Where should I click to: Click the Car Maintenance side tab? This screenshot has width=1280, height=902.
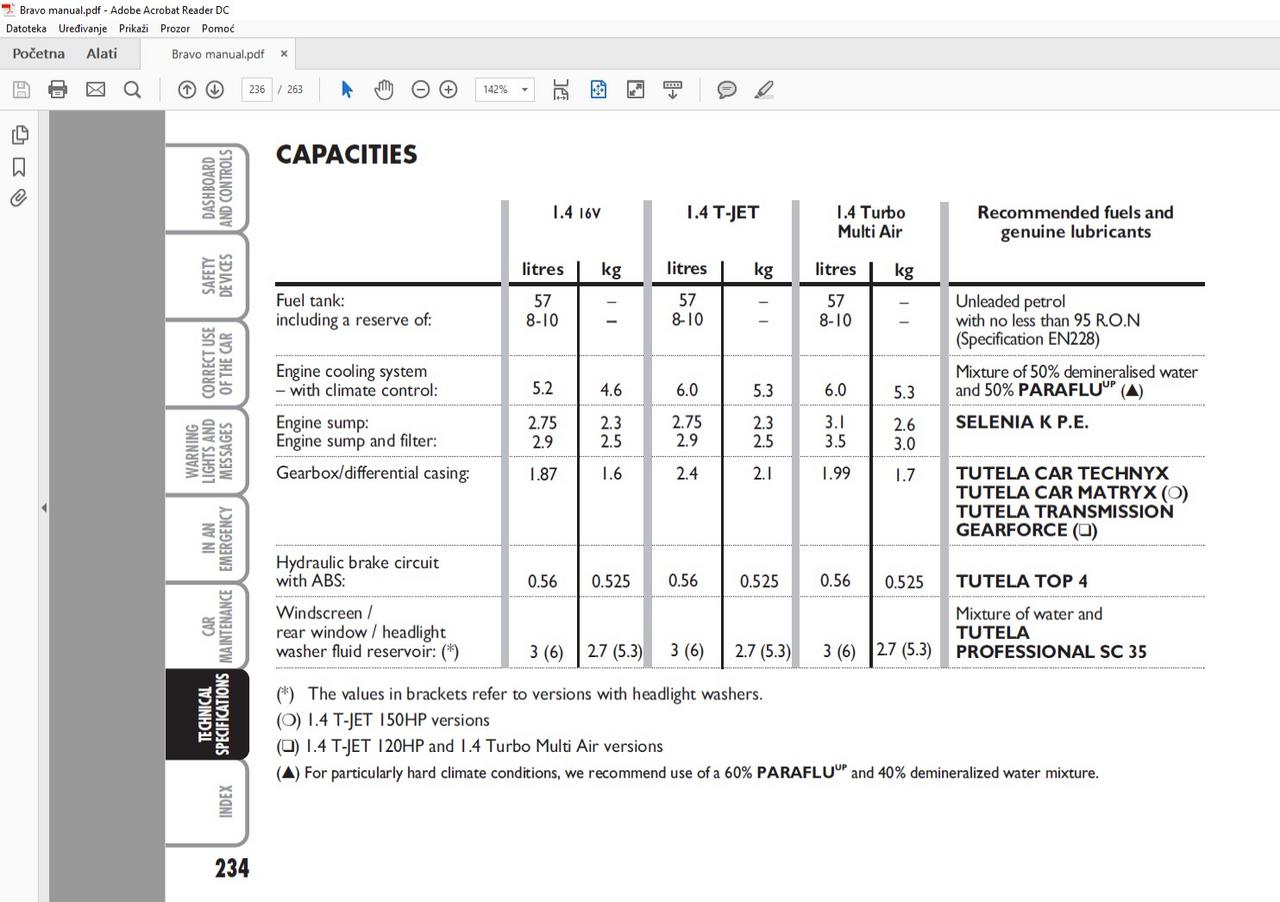(x=207, y=625)
